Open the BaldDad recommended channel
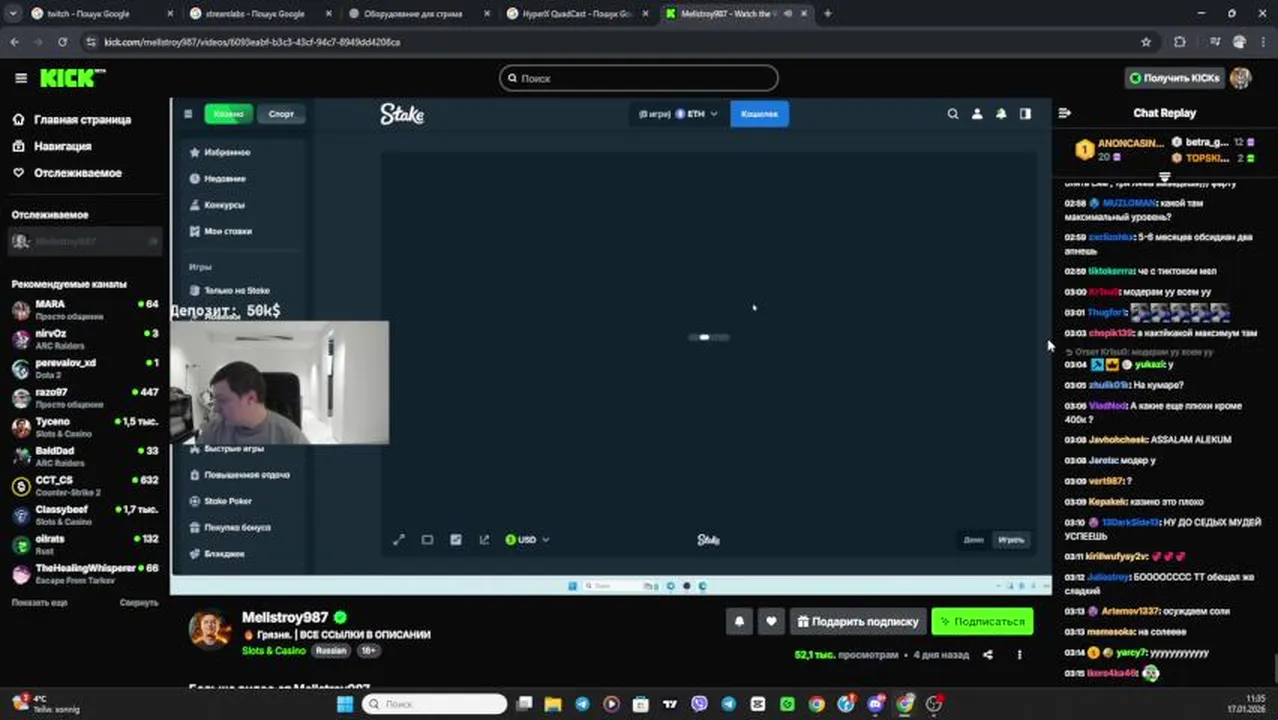 (x=85, y=456)
